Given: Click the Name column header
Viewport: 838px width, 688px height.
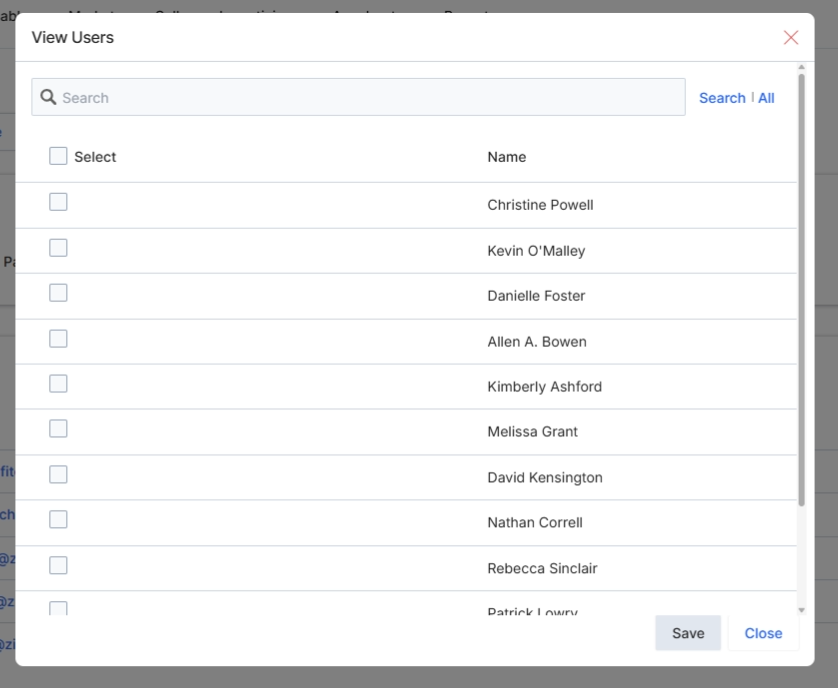Looking at the screenshot, I should point(507,157).
